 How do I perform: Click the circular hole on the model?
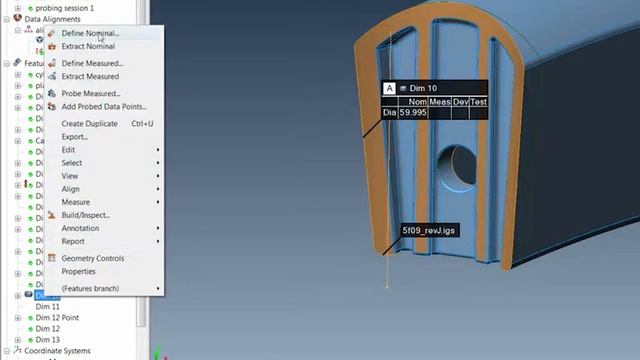[457, 167]
